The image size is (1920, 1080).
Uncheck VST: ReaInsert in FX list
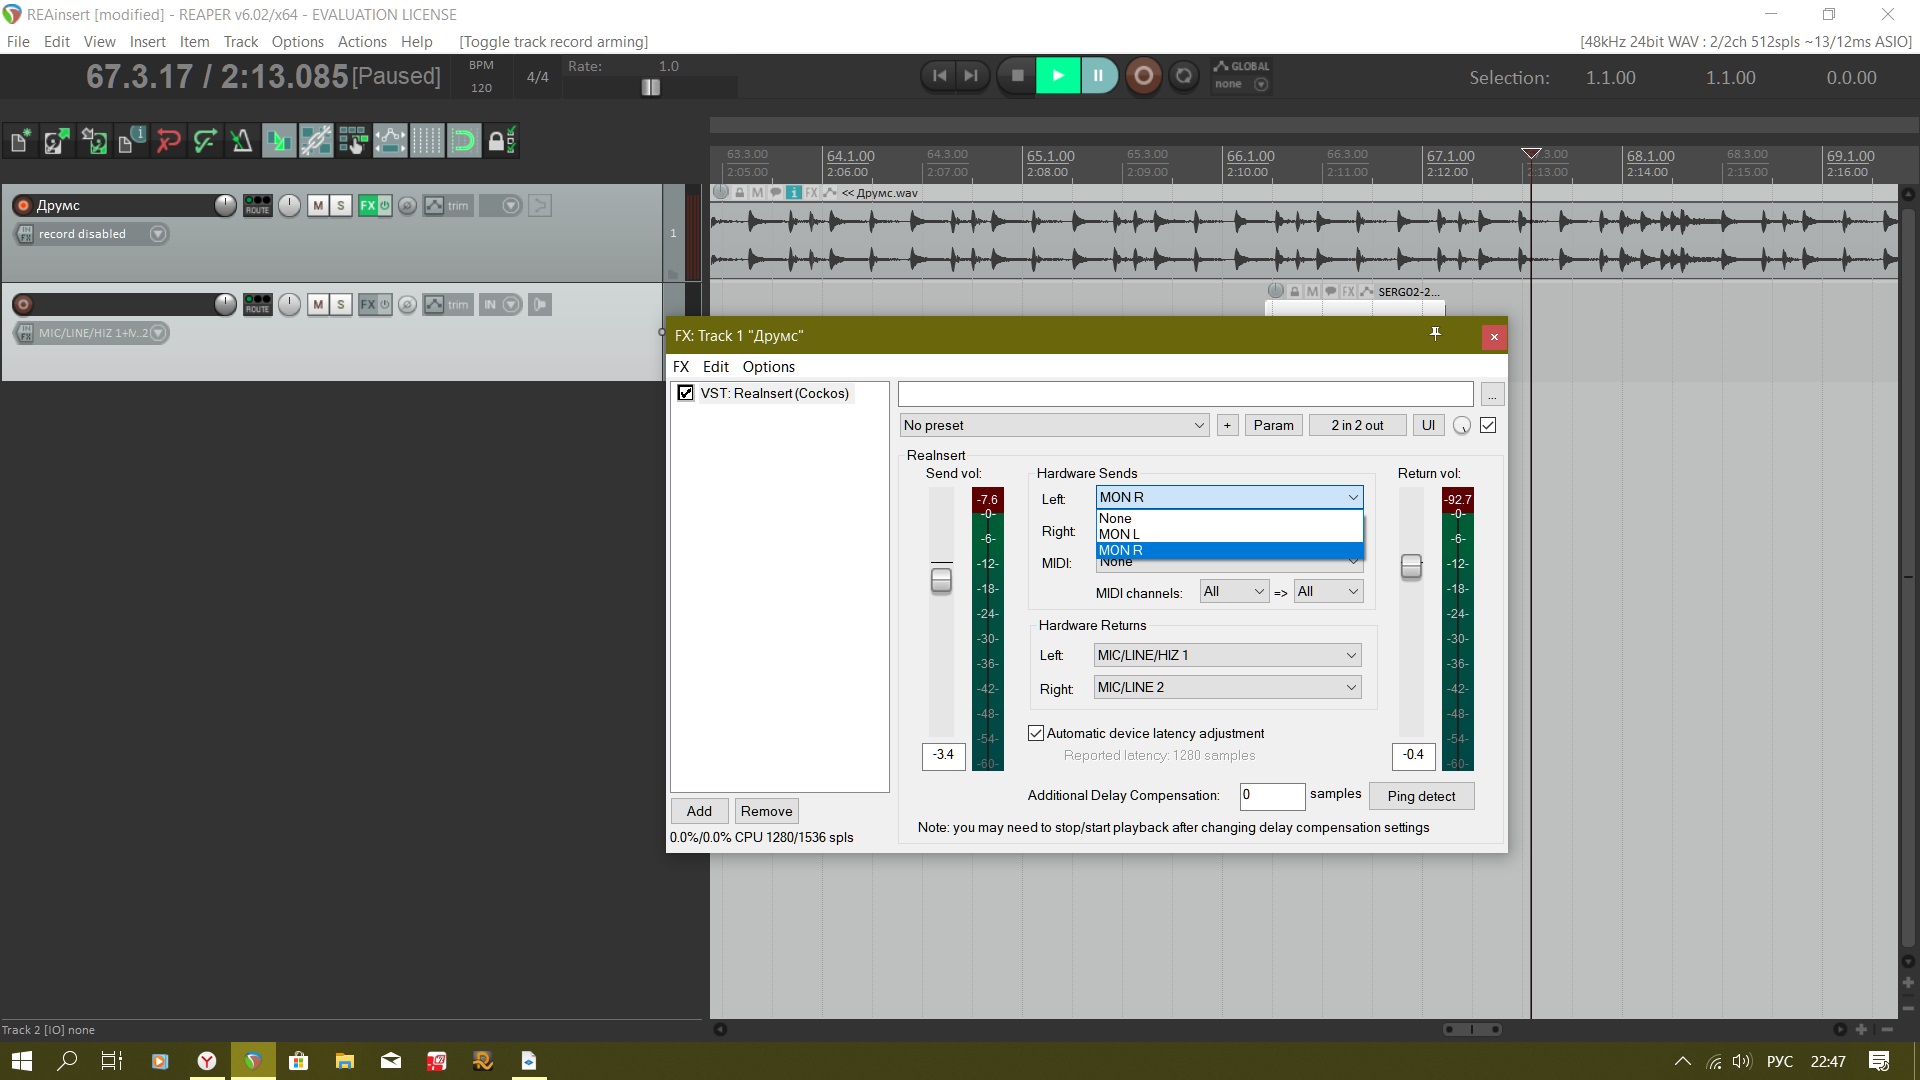685,393
